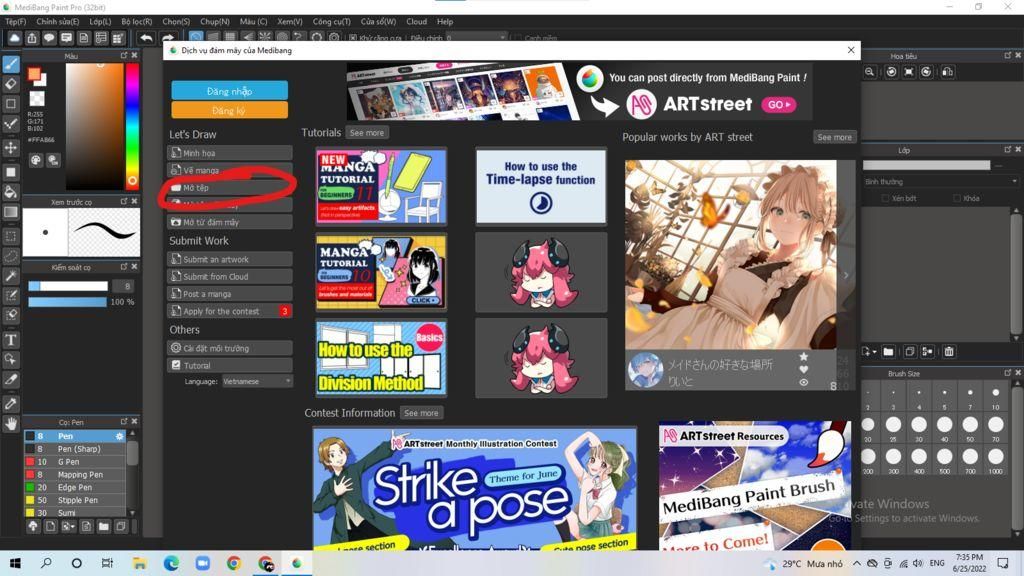This screenshot has height=576, width=1024.
Task: Click the color palette icon in Màu panel
Action: pos(36,160)
